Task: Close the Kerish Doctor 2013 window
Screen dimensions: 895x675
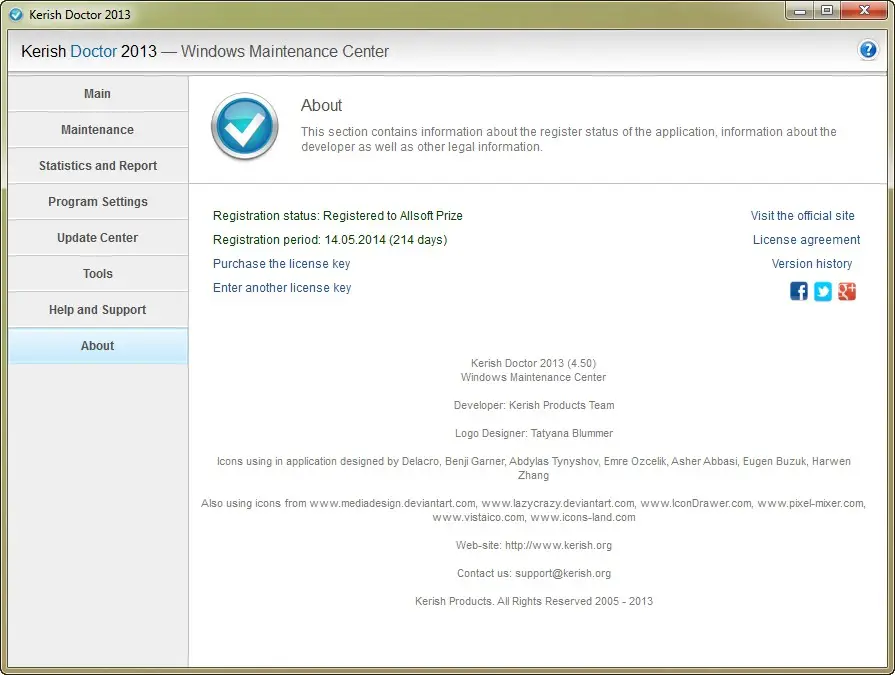Action: [864, 11]
